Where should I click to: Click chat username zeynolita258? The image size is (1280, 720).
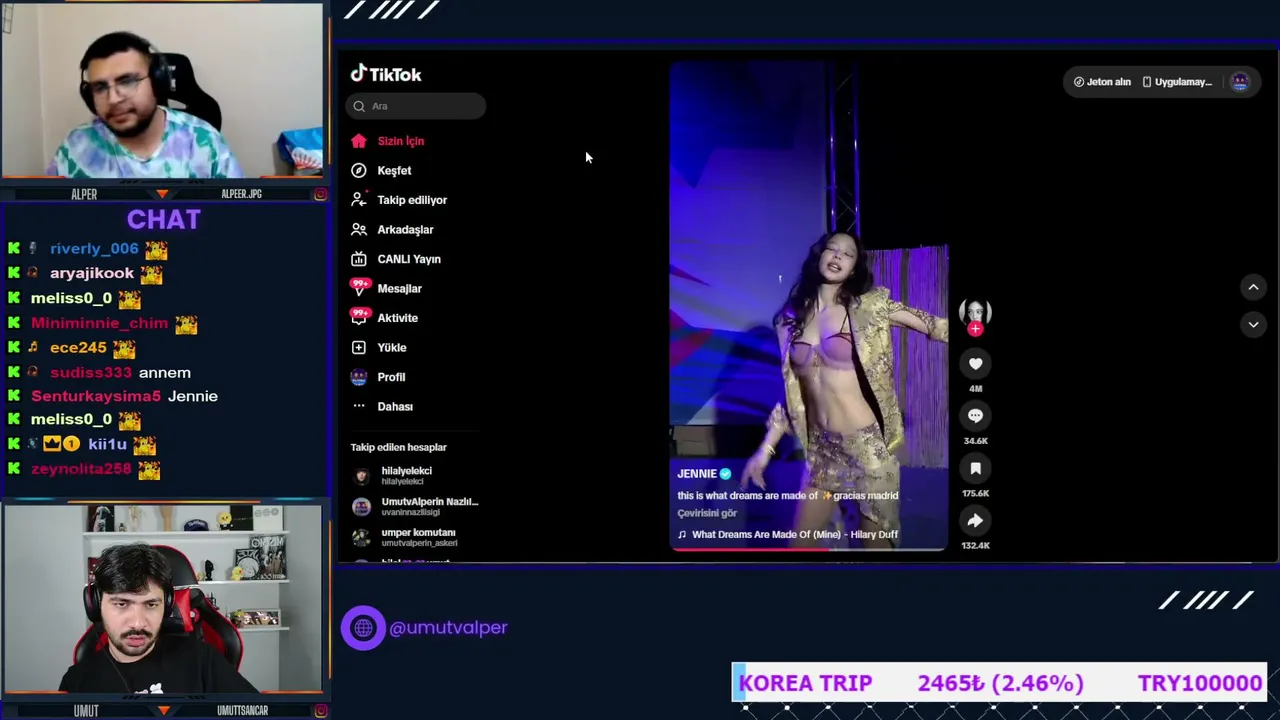coord(81,469)
